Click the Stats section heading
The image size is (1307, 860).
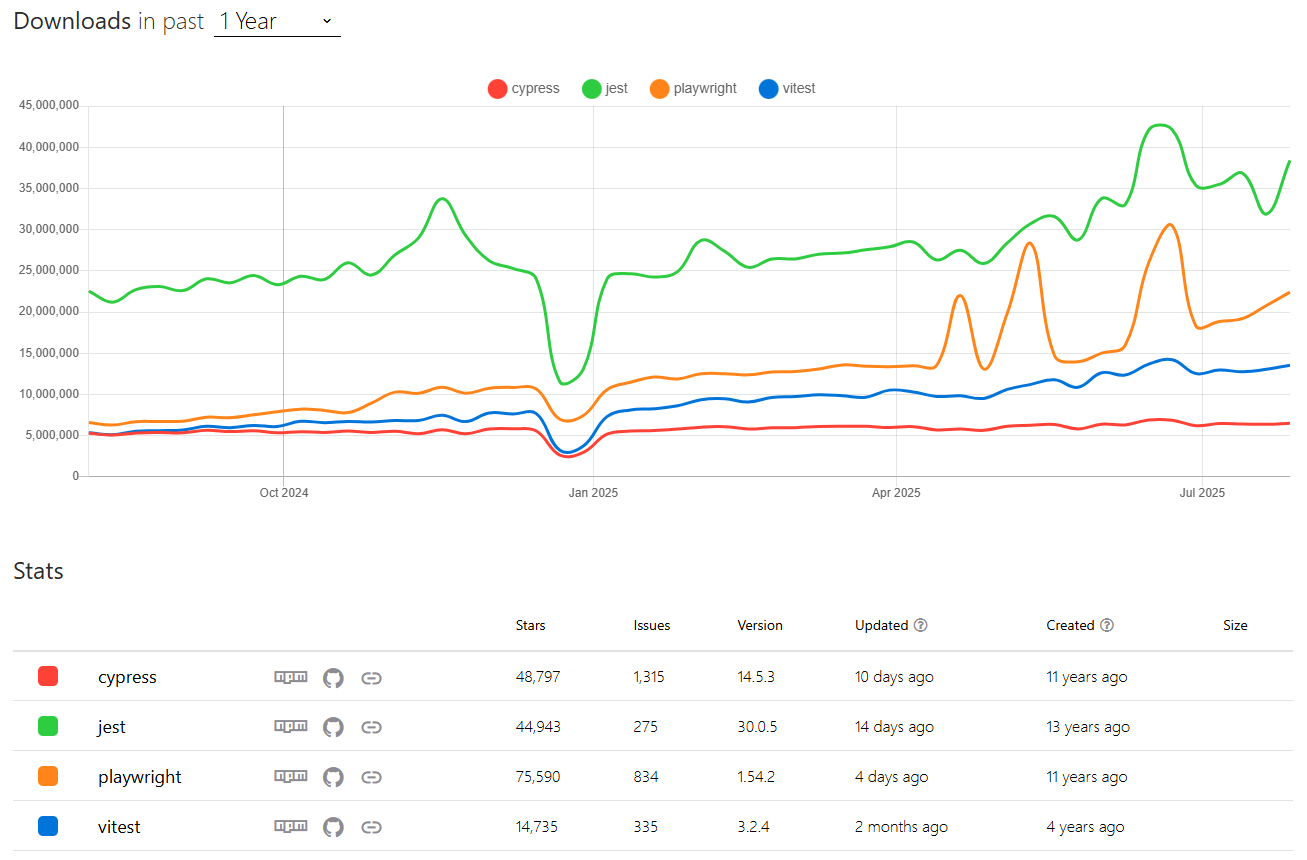coord(38,571)
